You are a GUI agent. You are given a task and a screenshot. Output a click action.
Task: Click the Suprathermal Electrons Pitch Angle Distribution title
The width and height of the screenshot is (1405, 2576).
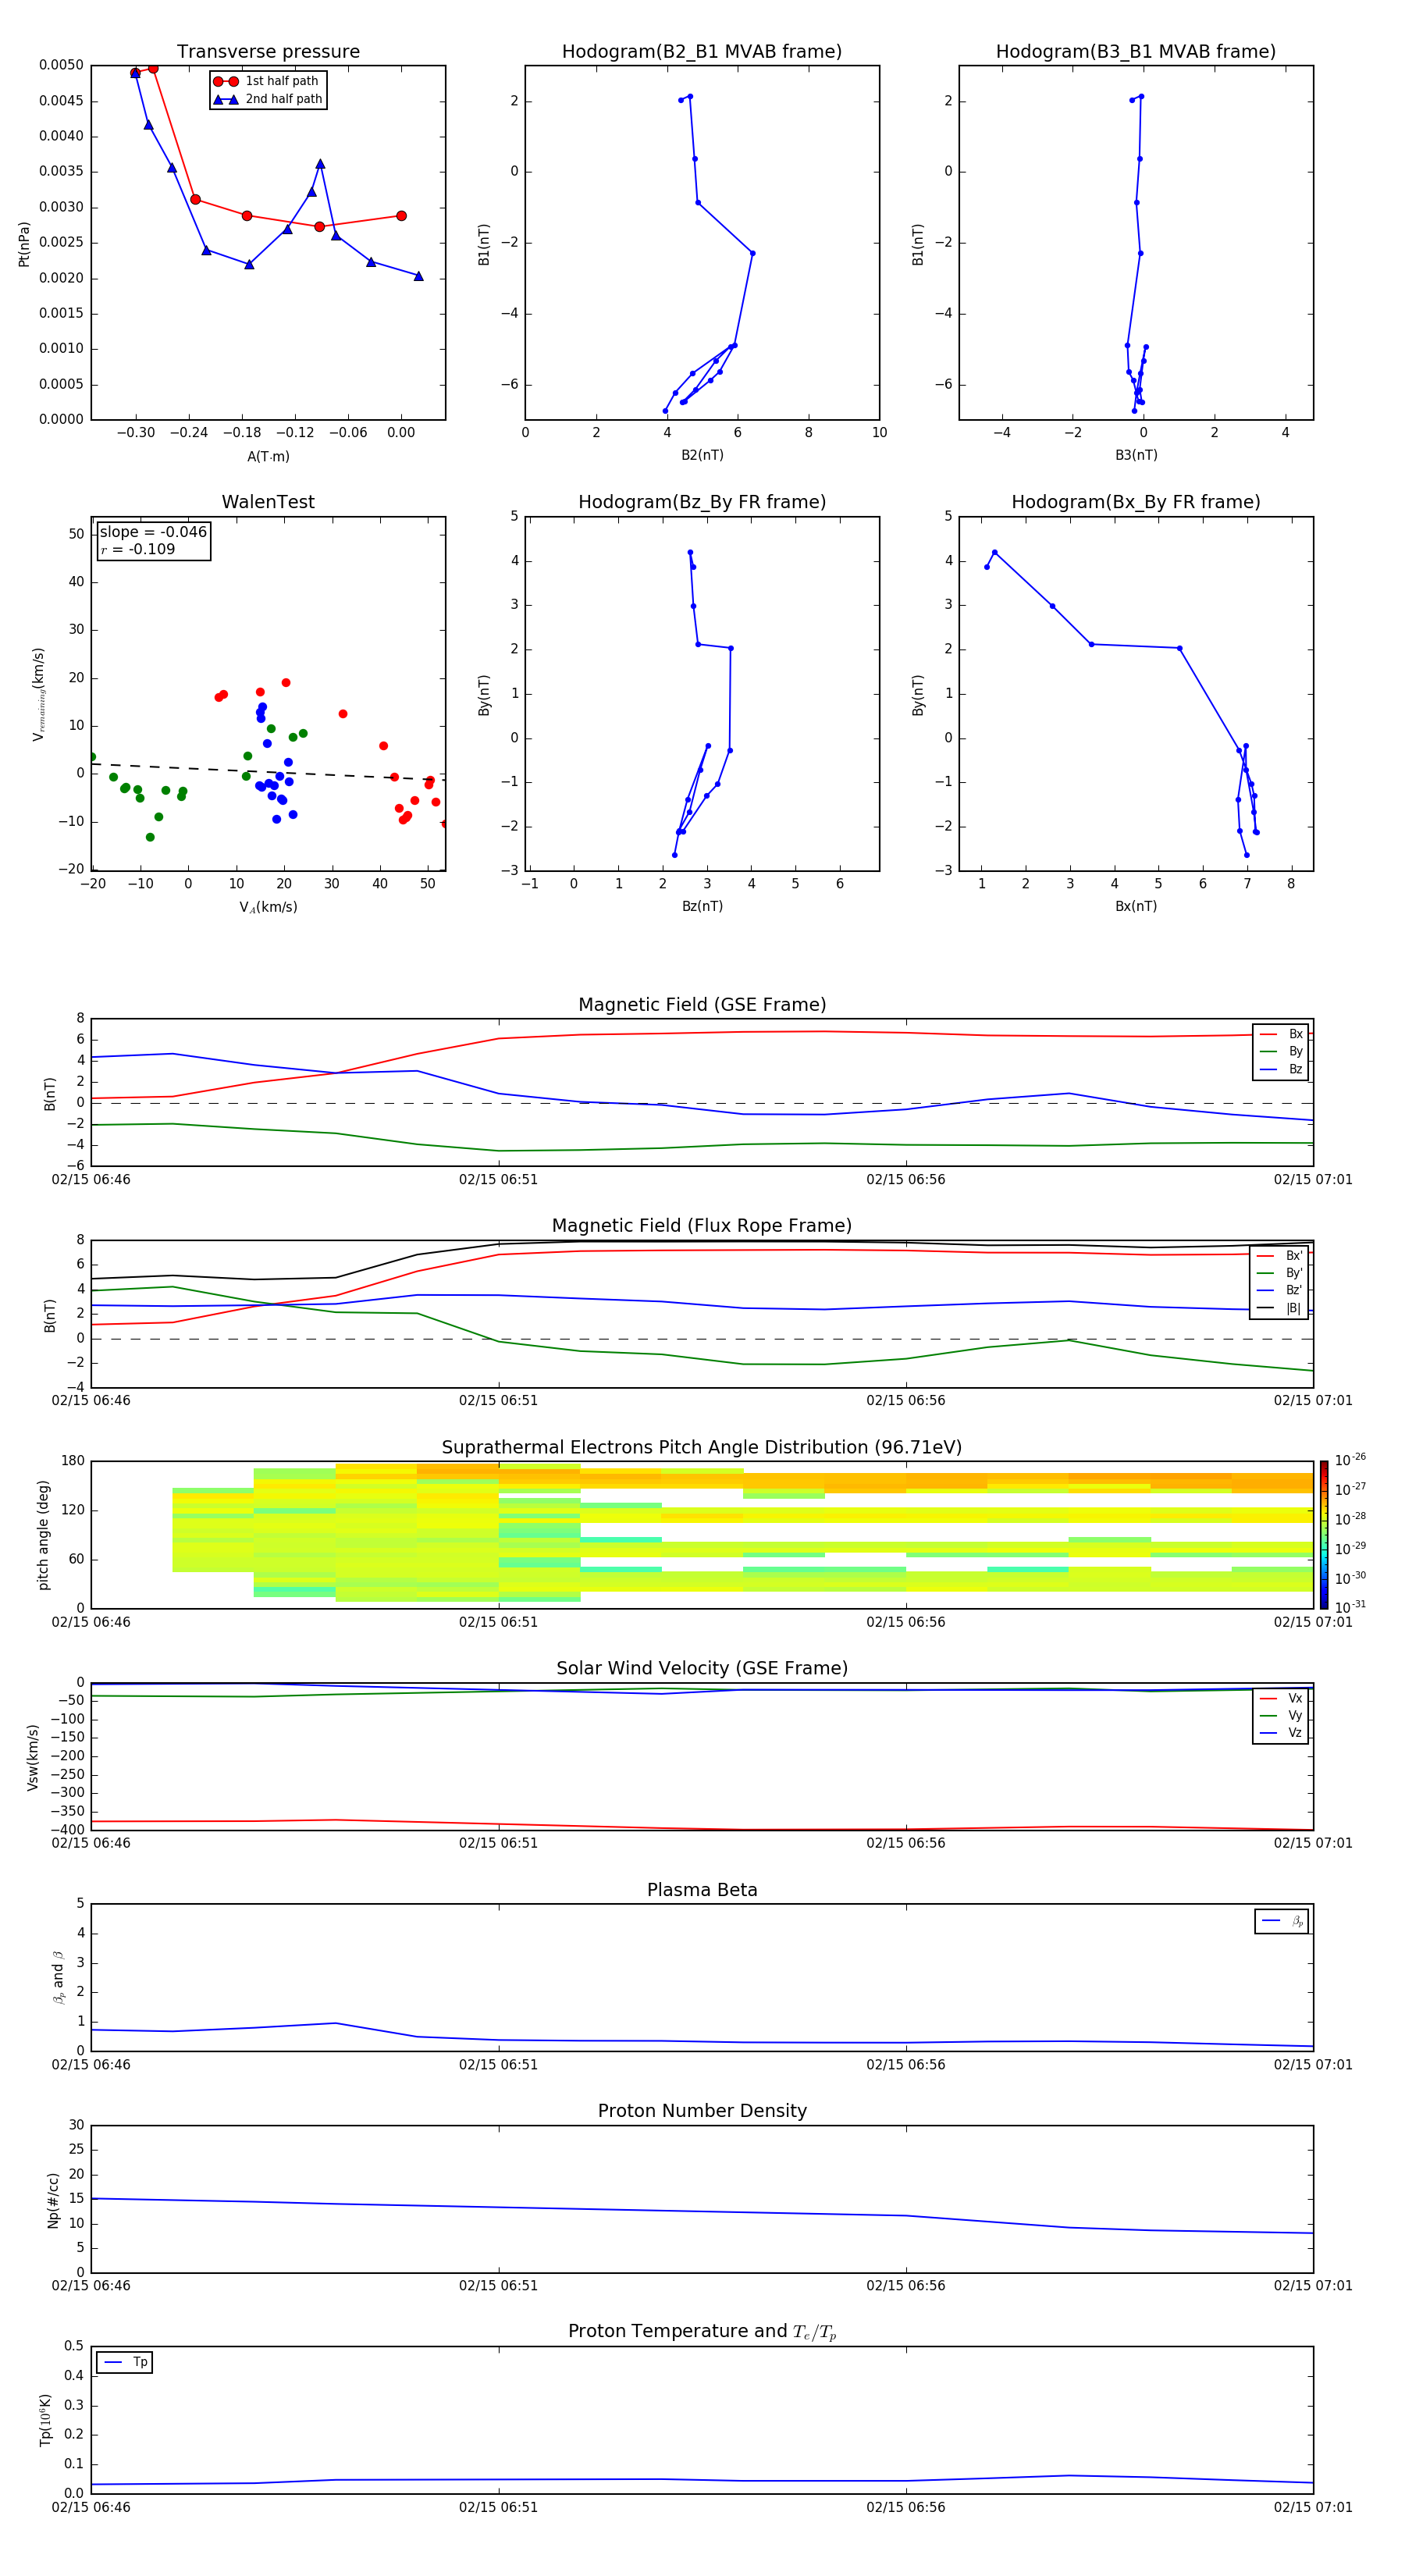[x=702, y=1448]
